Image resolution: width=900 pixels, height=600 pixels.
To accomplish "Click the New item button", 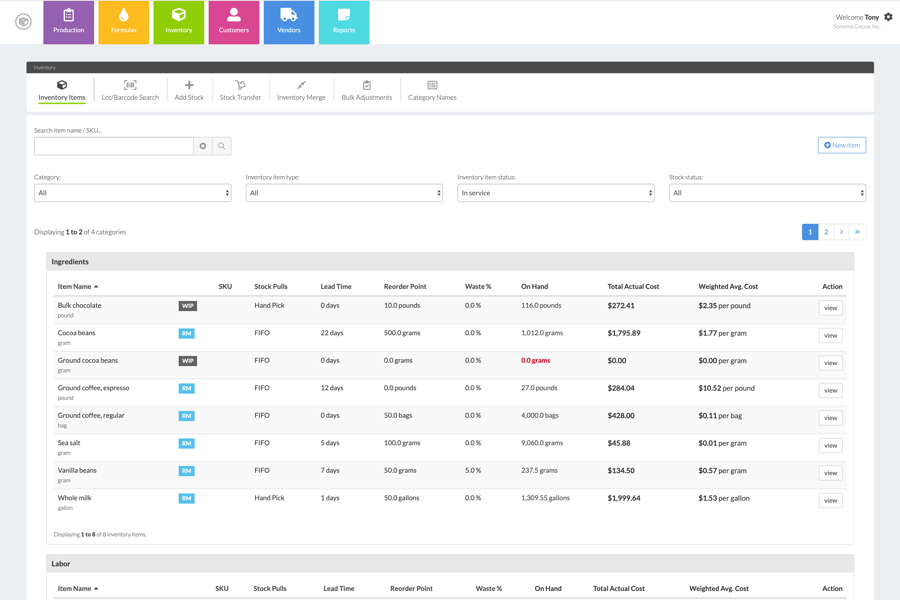I will pyautogui.click(x=841, y=145).
